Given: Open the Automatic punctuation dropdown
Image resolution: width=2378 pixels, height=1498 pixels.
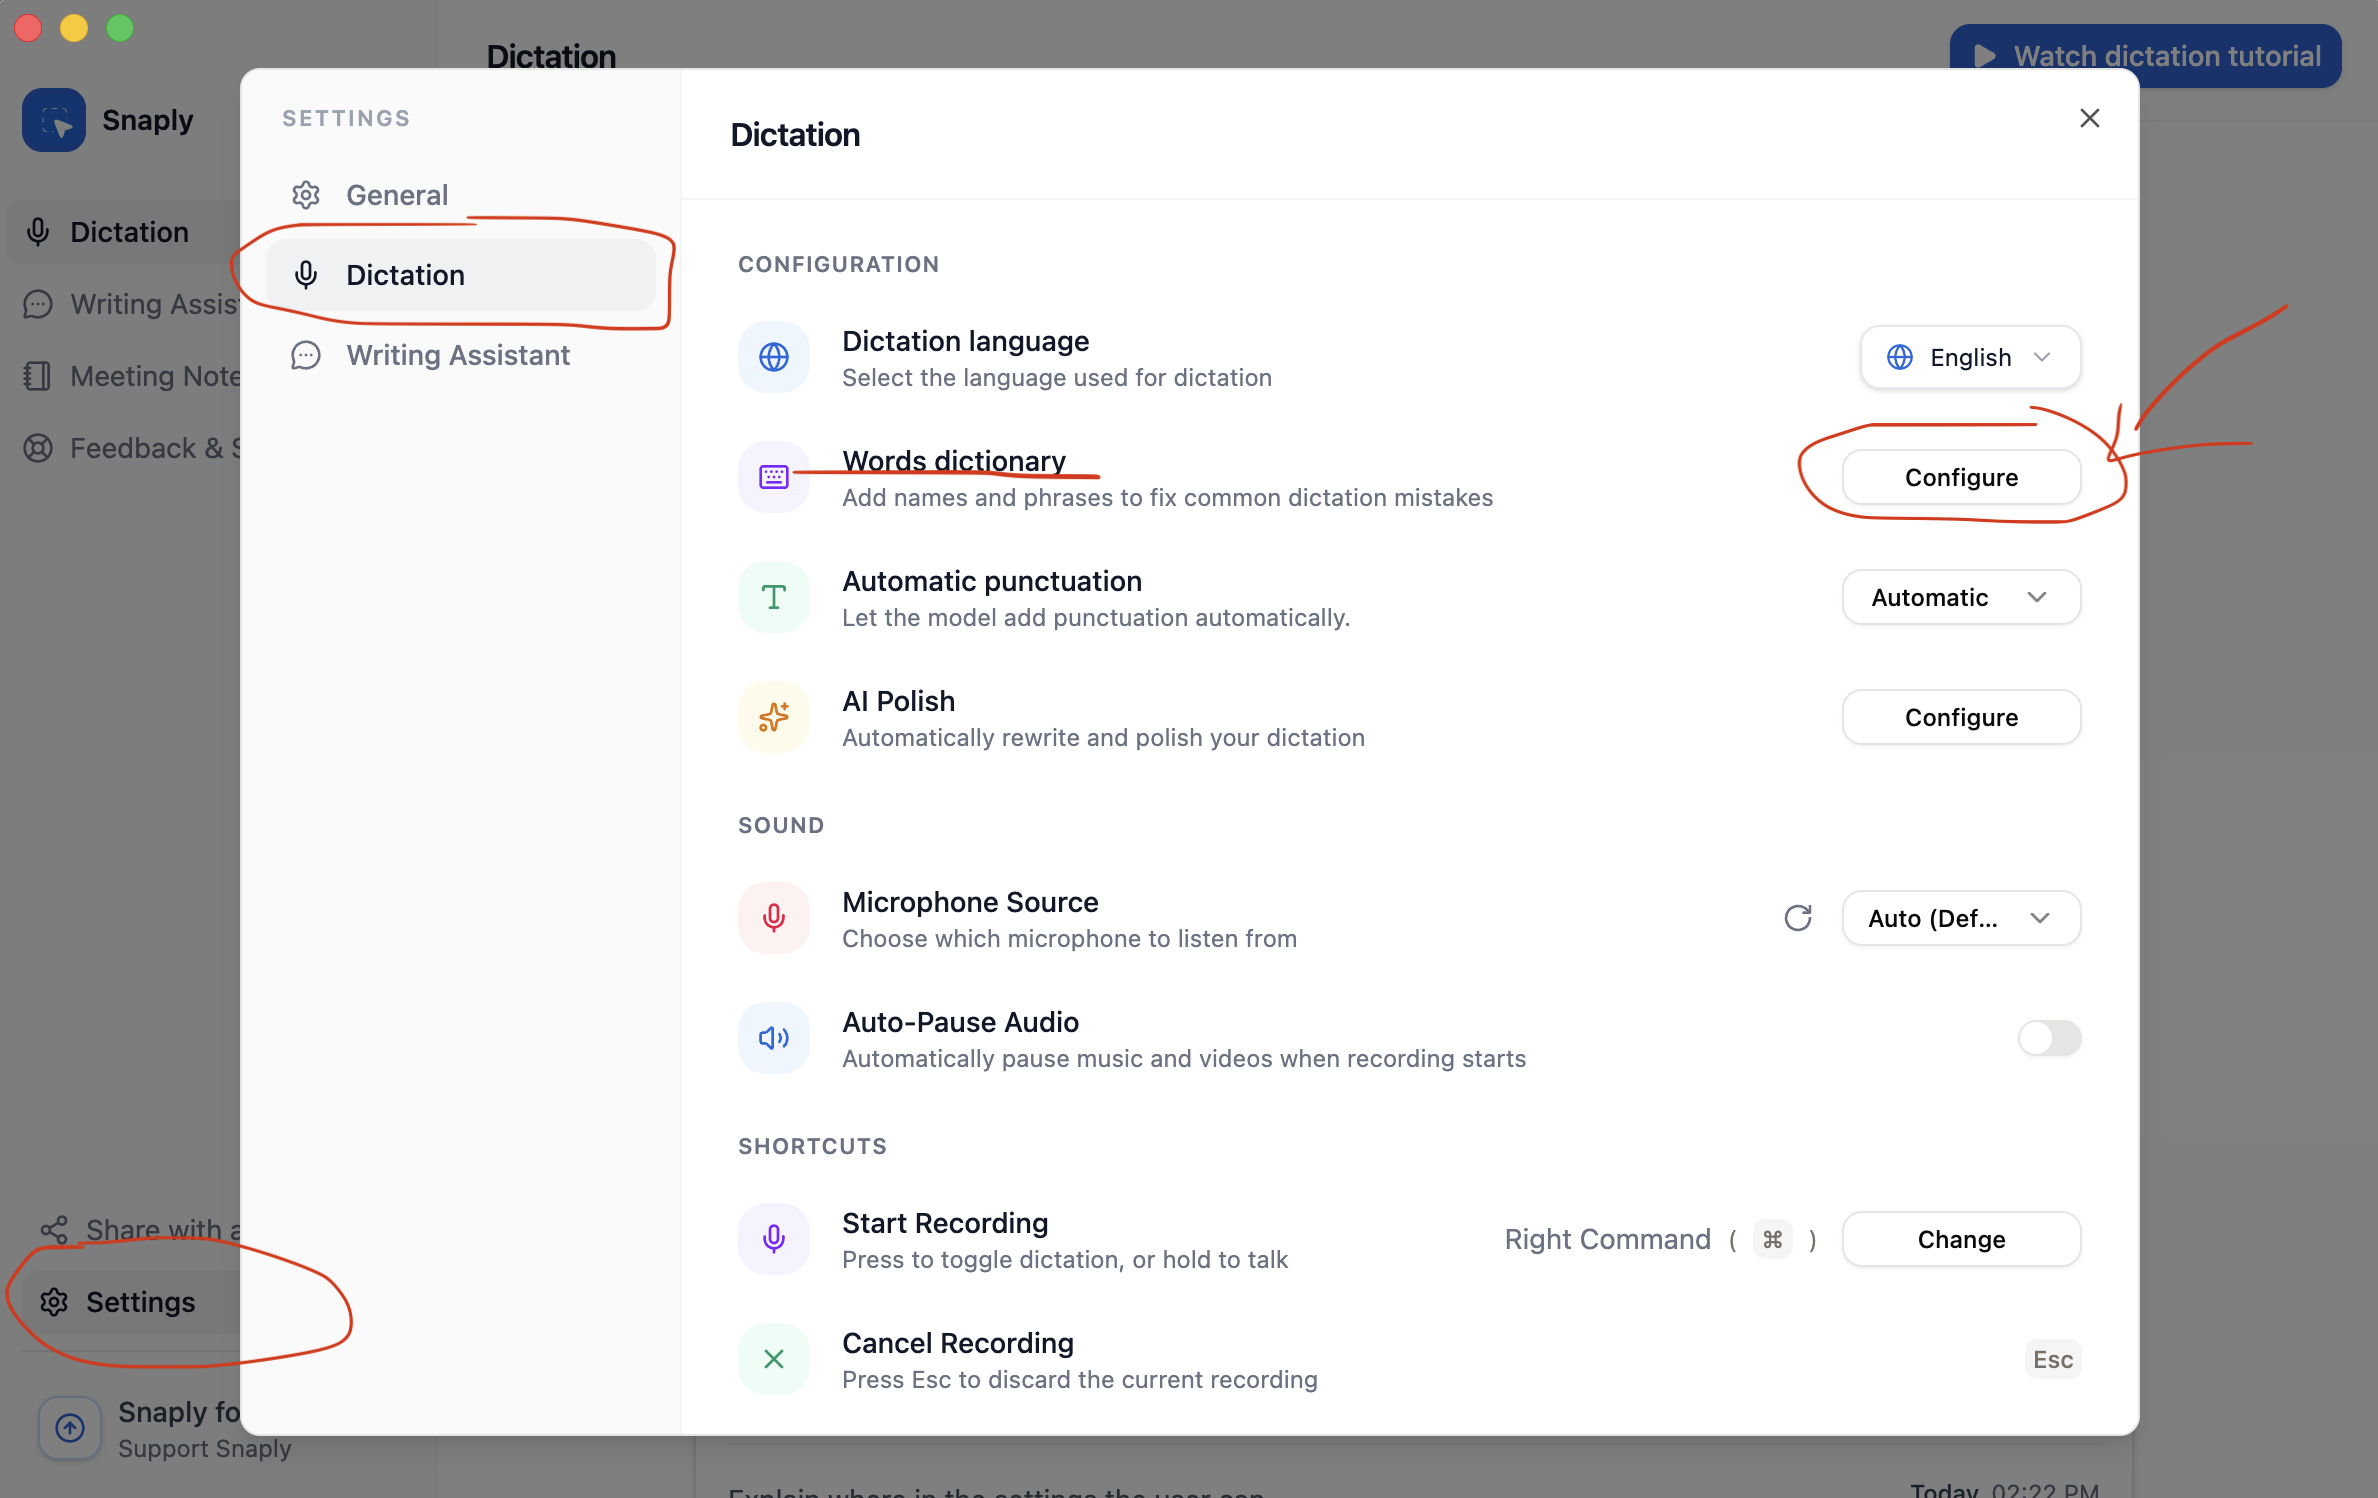Looking at the screenshot, I should pyautogui.click(x=1960, y=597).
